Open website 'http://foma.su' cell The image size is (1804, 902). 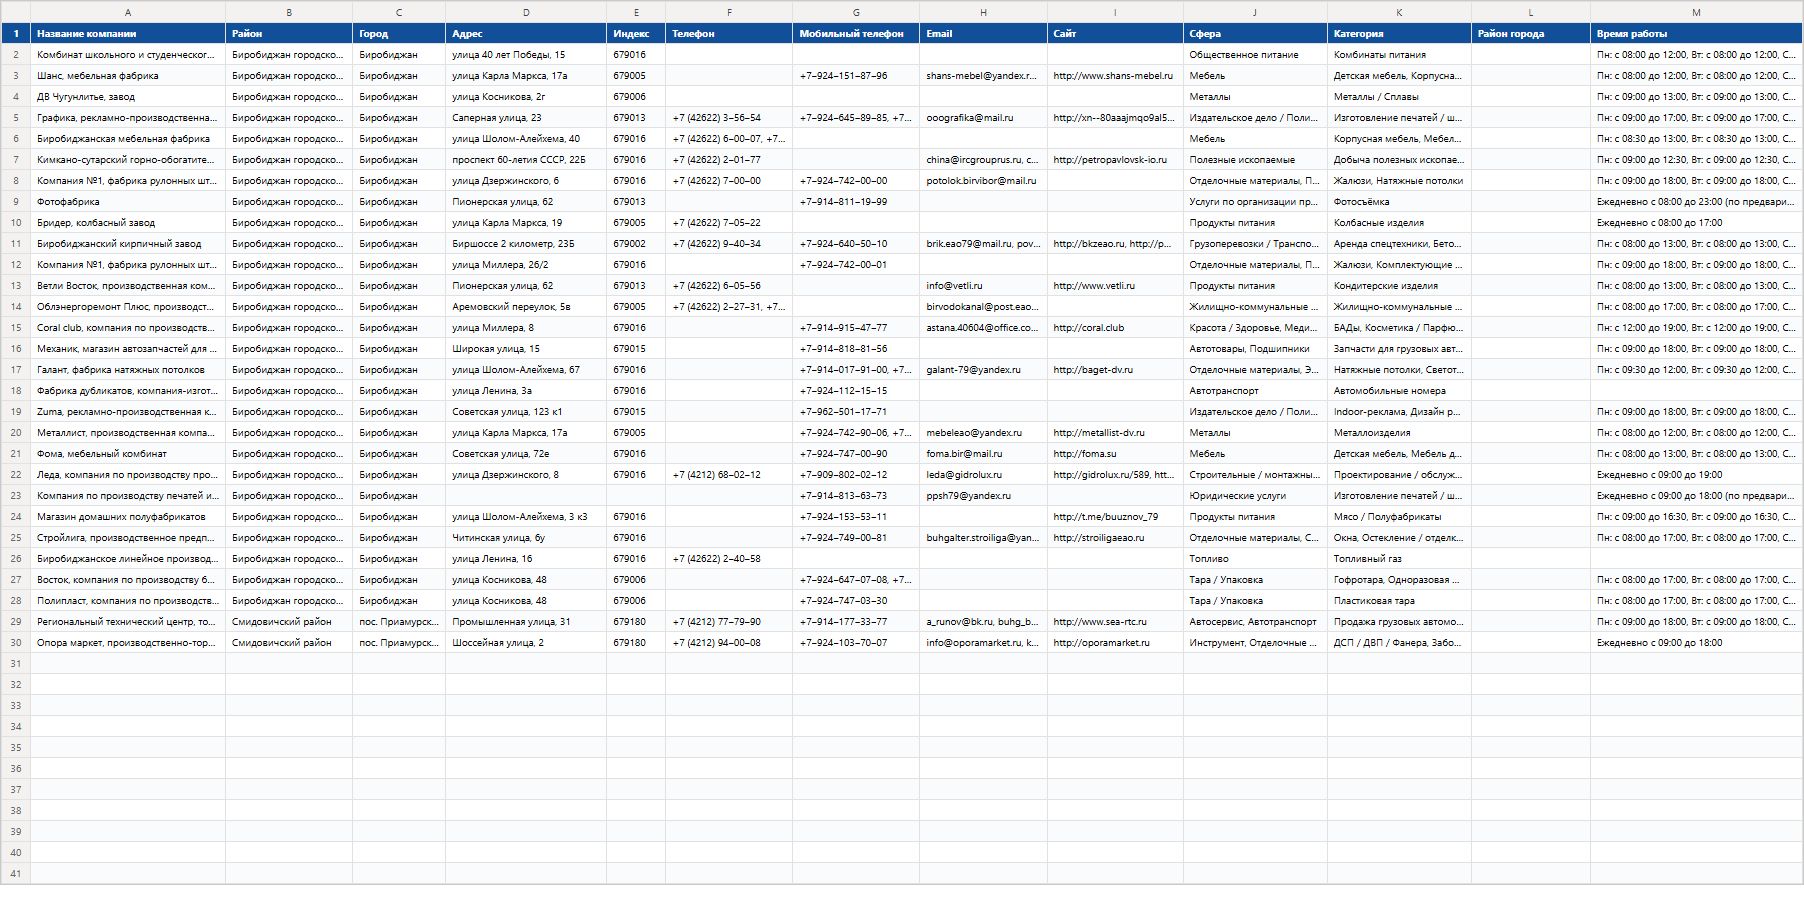click(x=1115, y=453)
